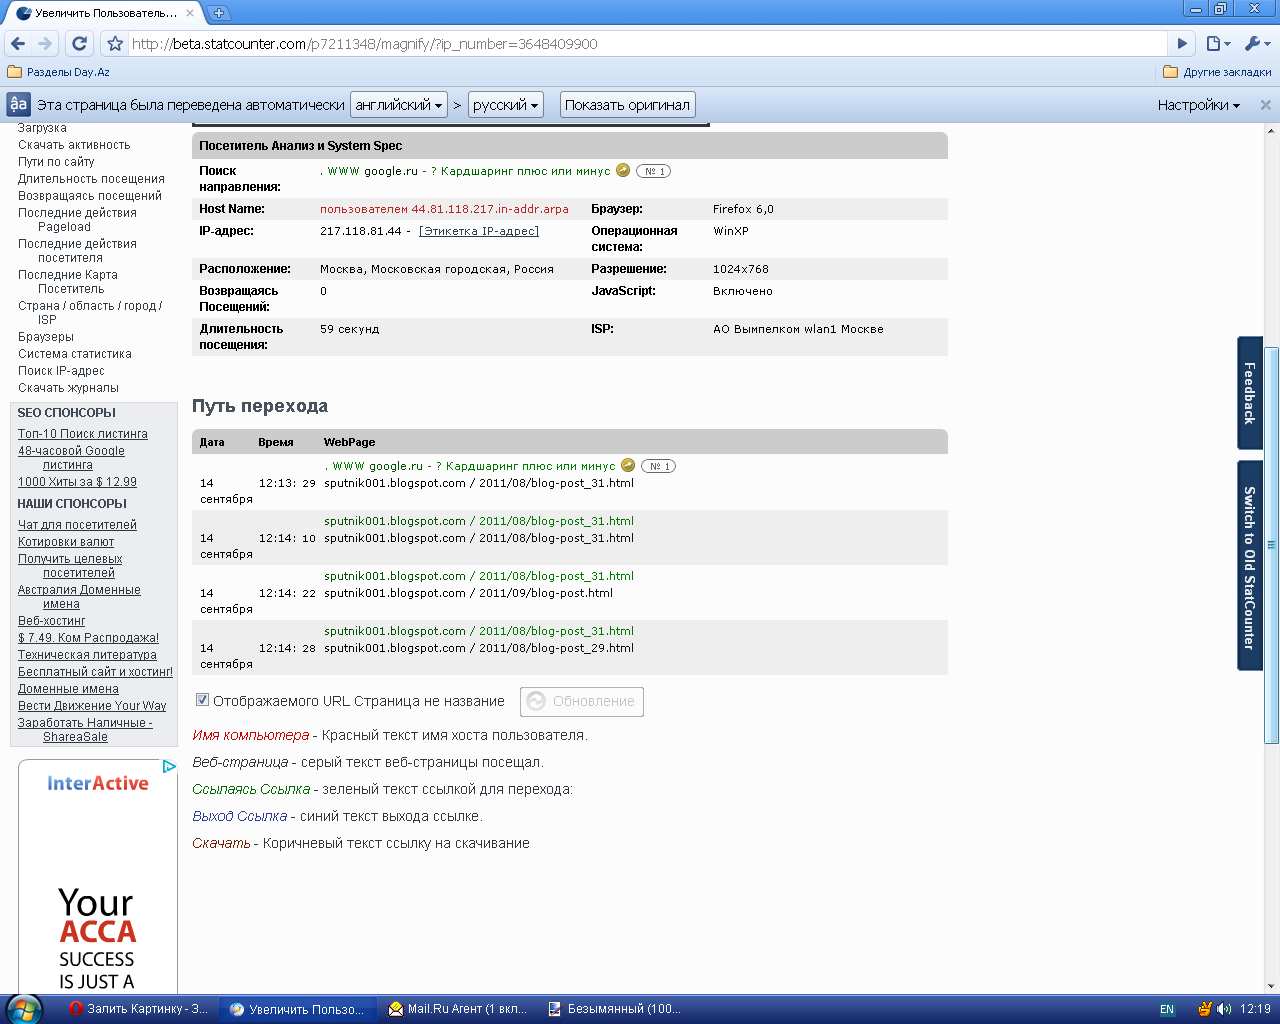
Task: Open the Поиск IP-адрес menu item
Action: (x=61, y=371)
